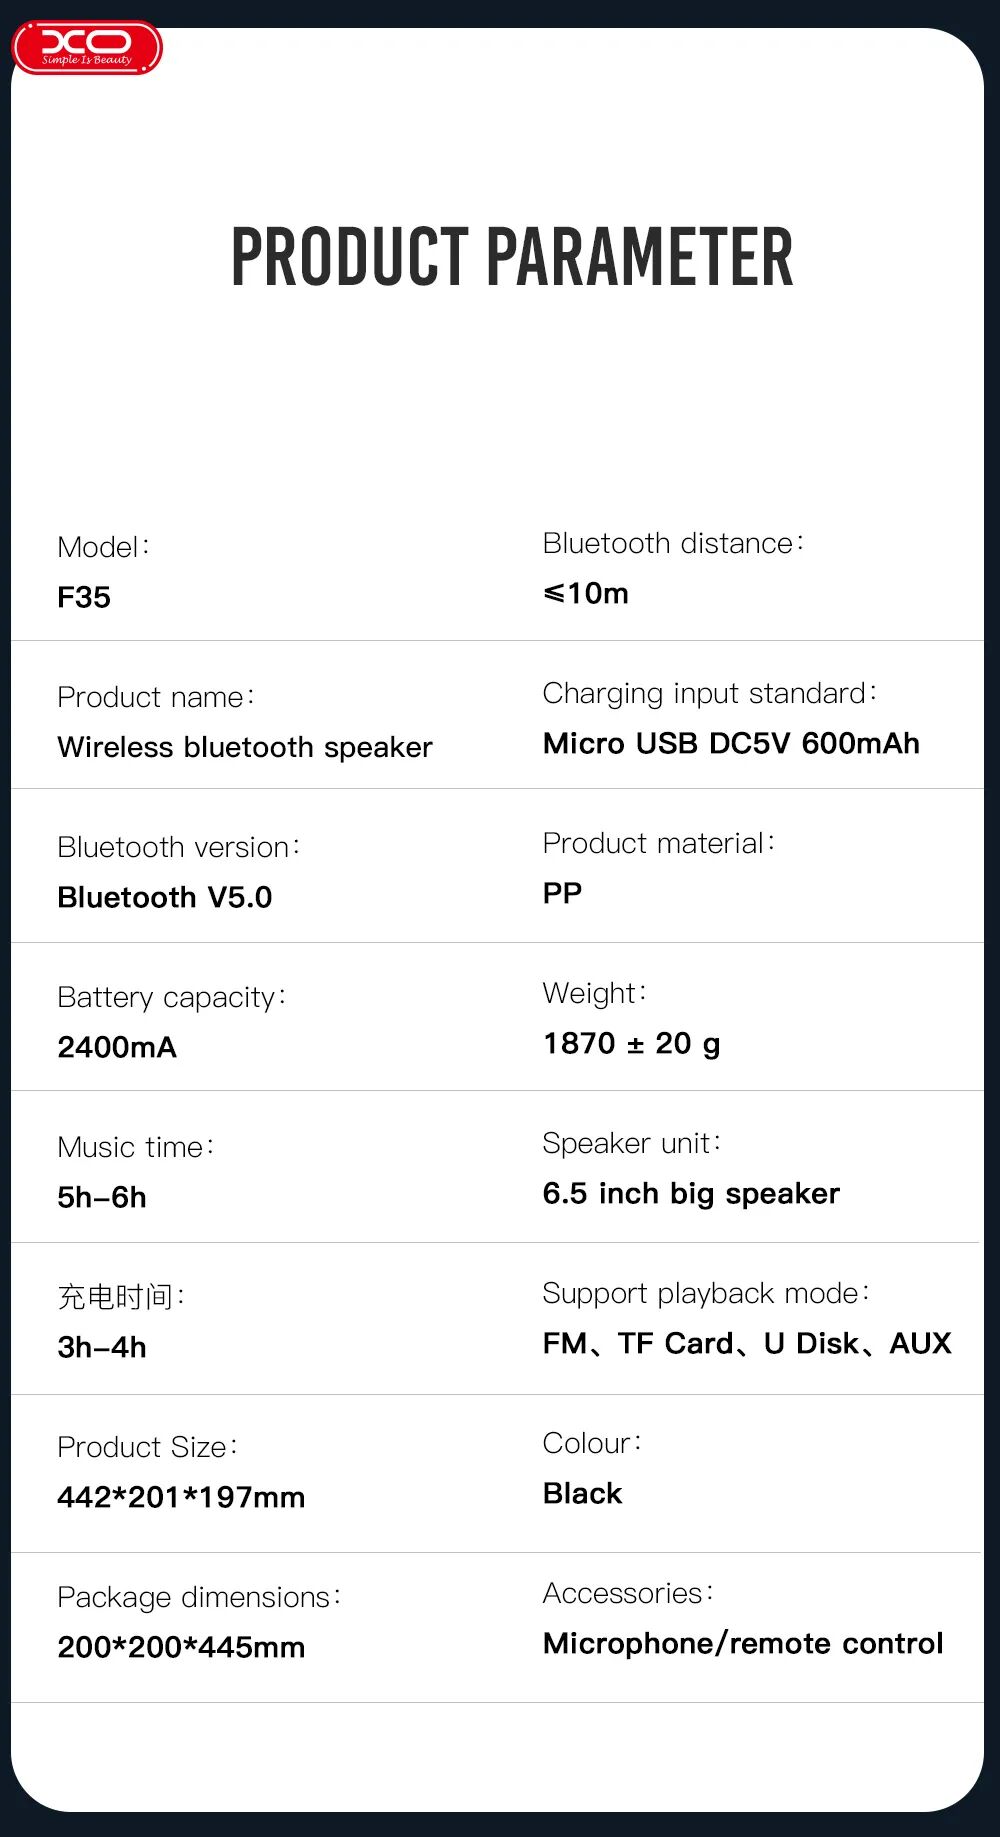Select the Microphone/remote control accessories text
The image size is (1000, 1837).
point(743,1643)
